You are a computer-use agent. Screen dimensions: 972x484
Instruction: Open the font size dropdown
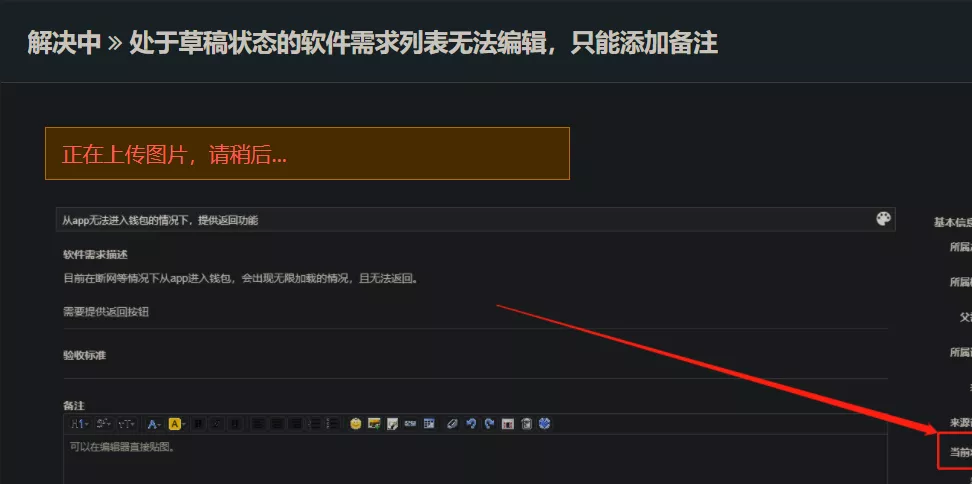point(127,424)
